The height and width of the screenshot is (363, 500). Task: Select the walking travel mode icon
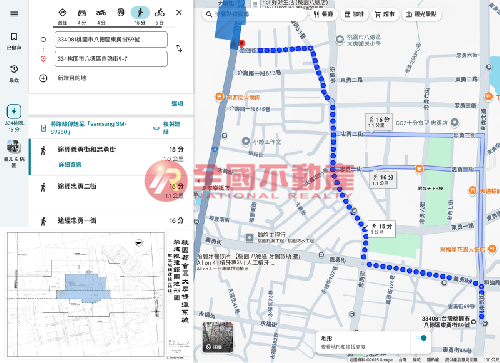coord(140,13)
